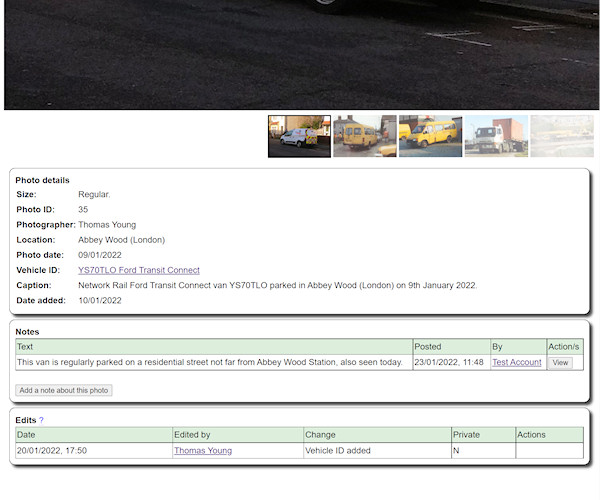Open the second thumbnail showing yellow van rear
This screenshot has height=500, width=600.
click(x=364, y=137)
